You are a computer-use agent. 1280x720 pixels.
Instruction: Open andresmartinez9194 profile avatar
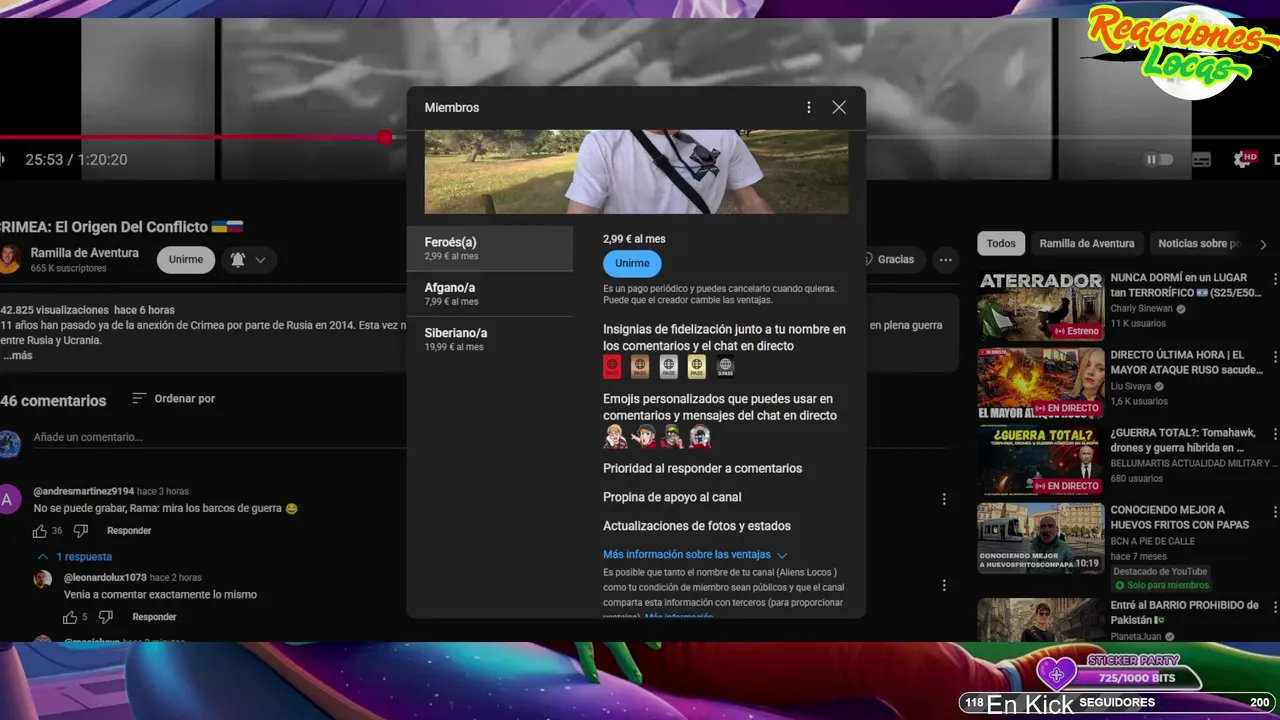pos(9,500)
